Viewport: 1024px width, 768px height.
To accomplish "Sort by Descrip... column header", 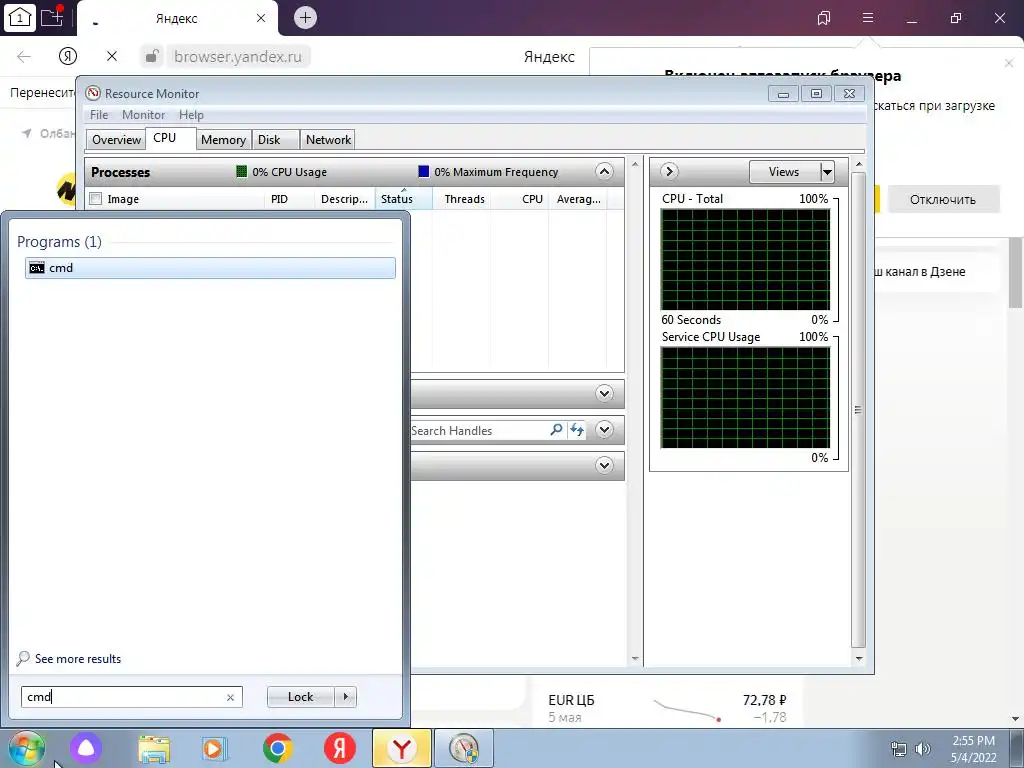I will 345,199.
